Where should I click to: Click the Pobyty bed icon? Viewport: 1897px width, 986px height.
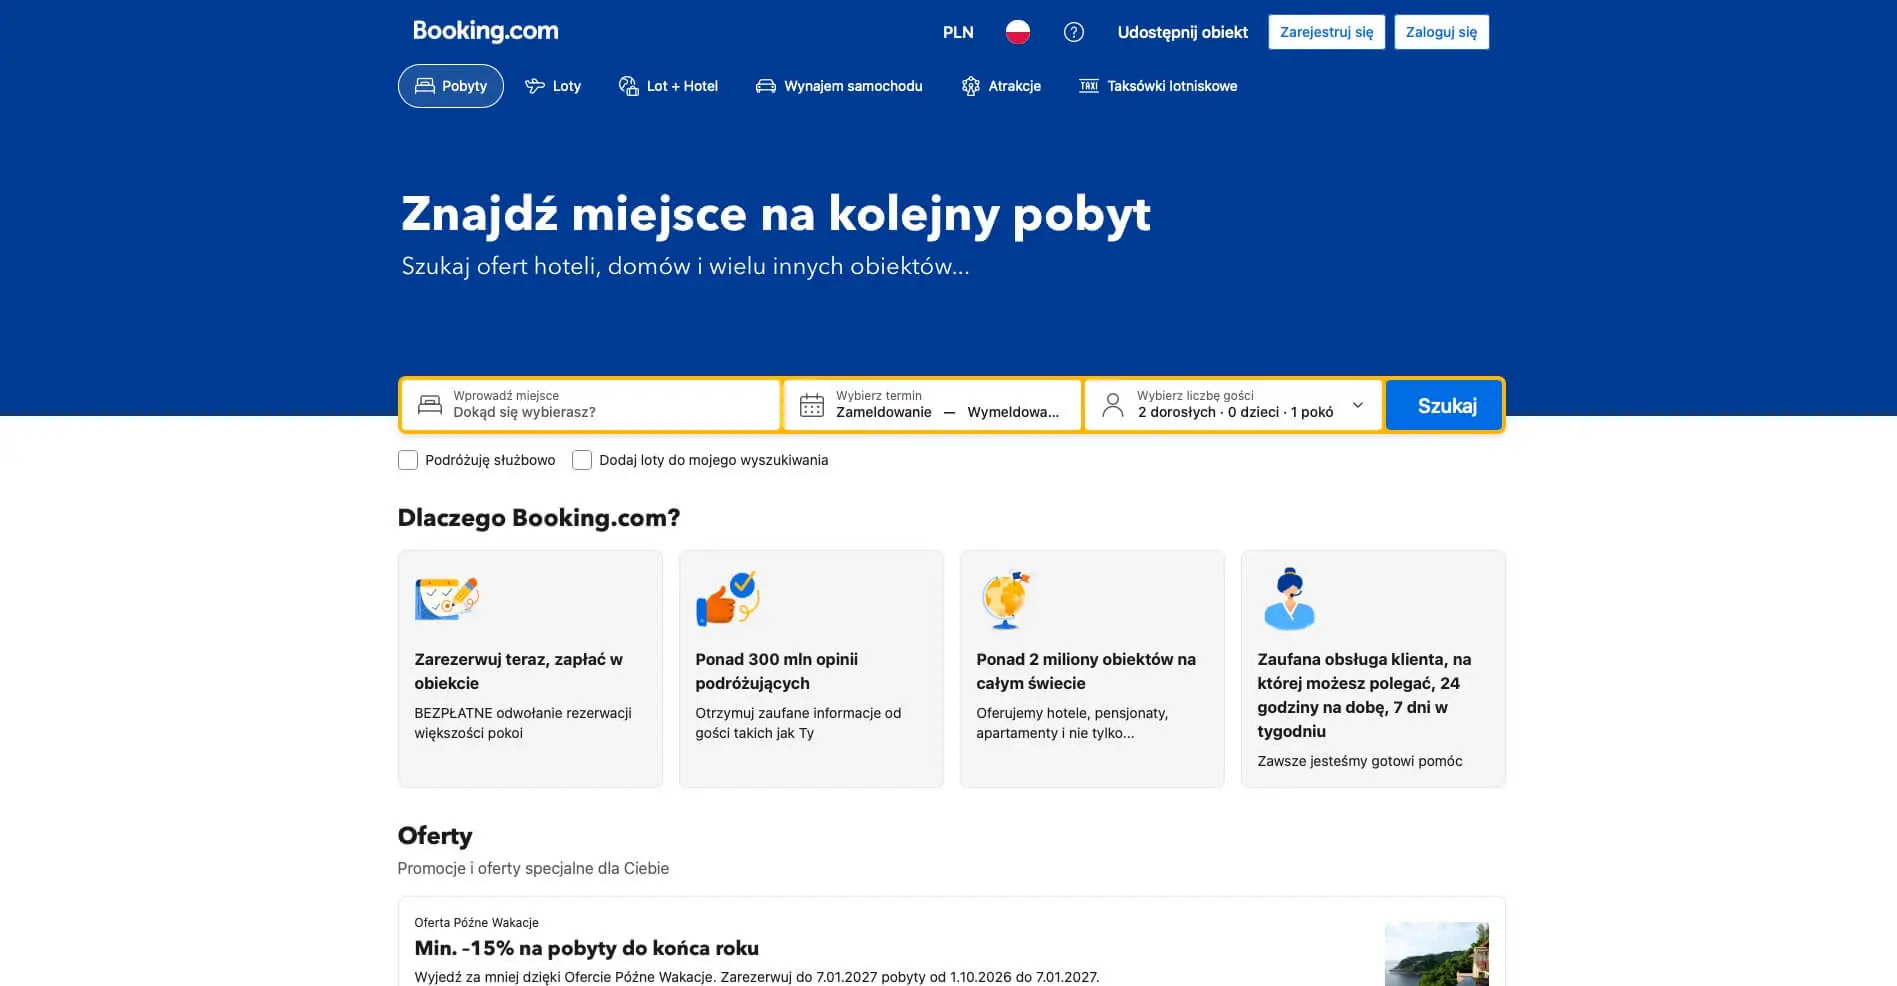425,86
